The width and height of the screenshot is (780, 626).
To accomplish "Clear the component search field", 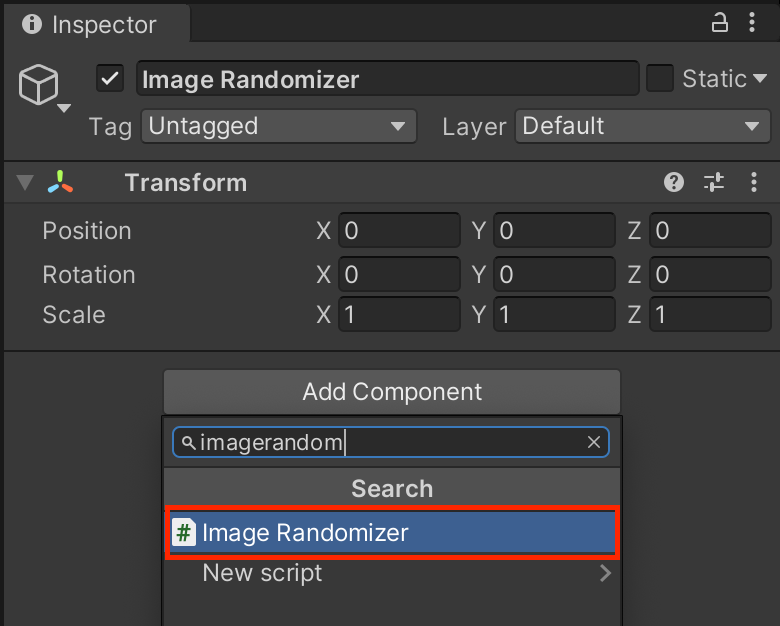I will [594, 442].
